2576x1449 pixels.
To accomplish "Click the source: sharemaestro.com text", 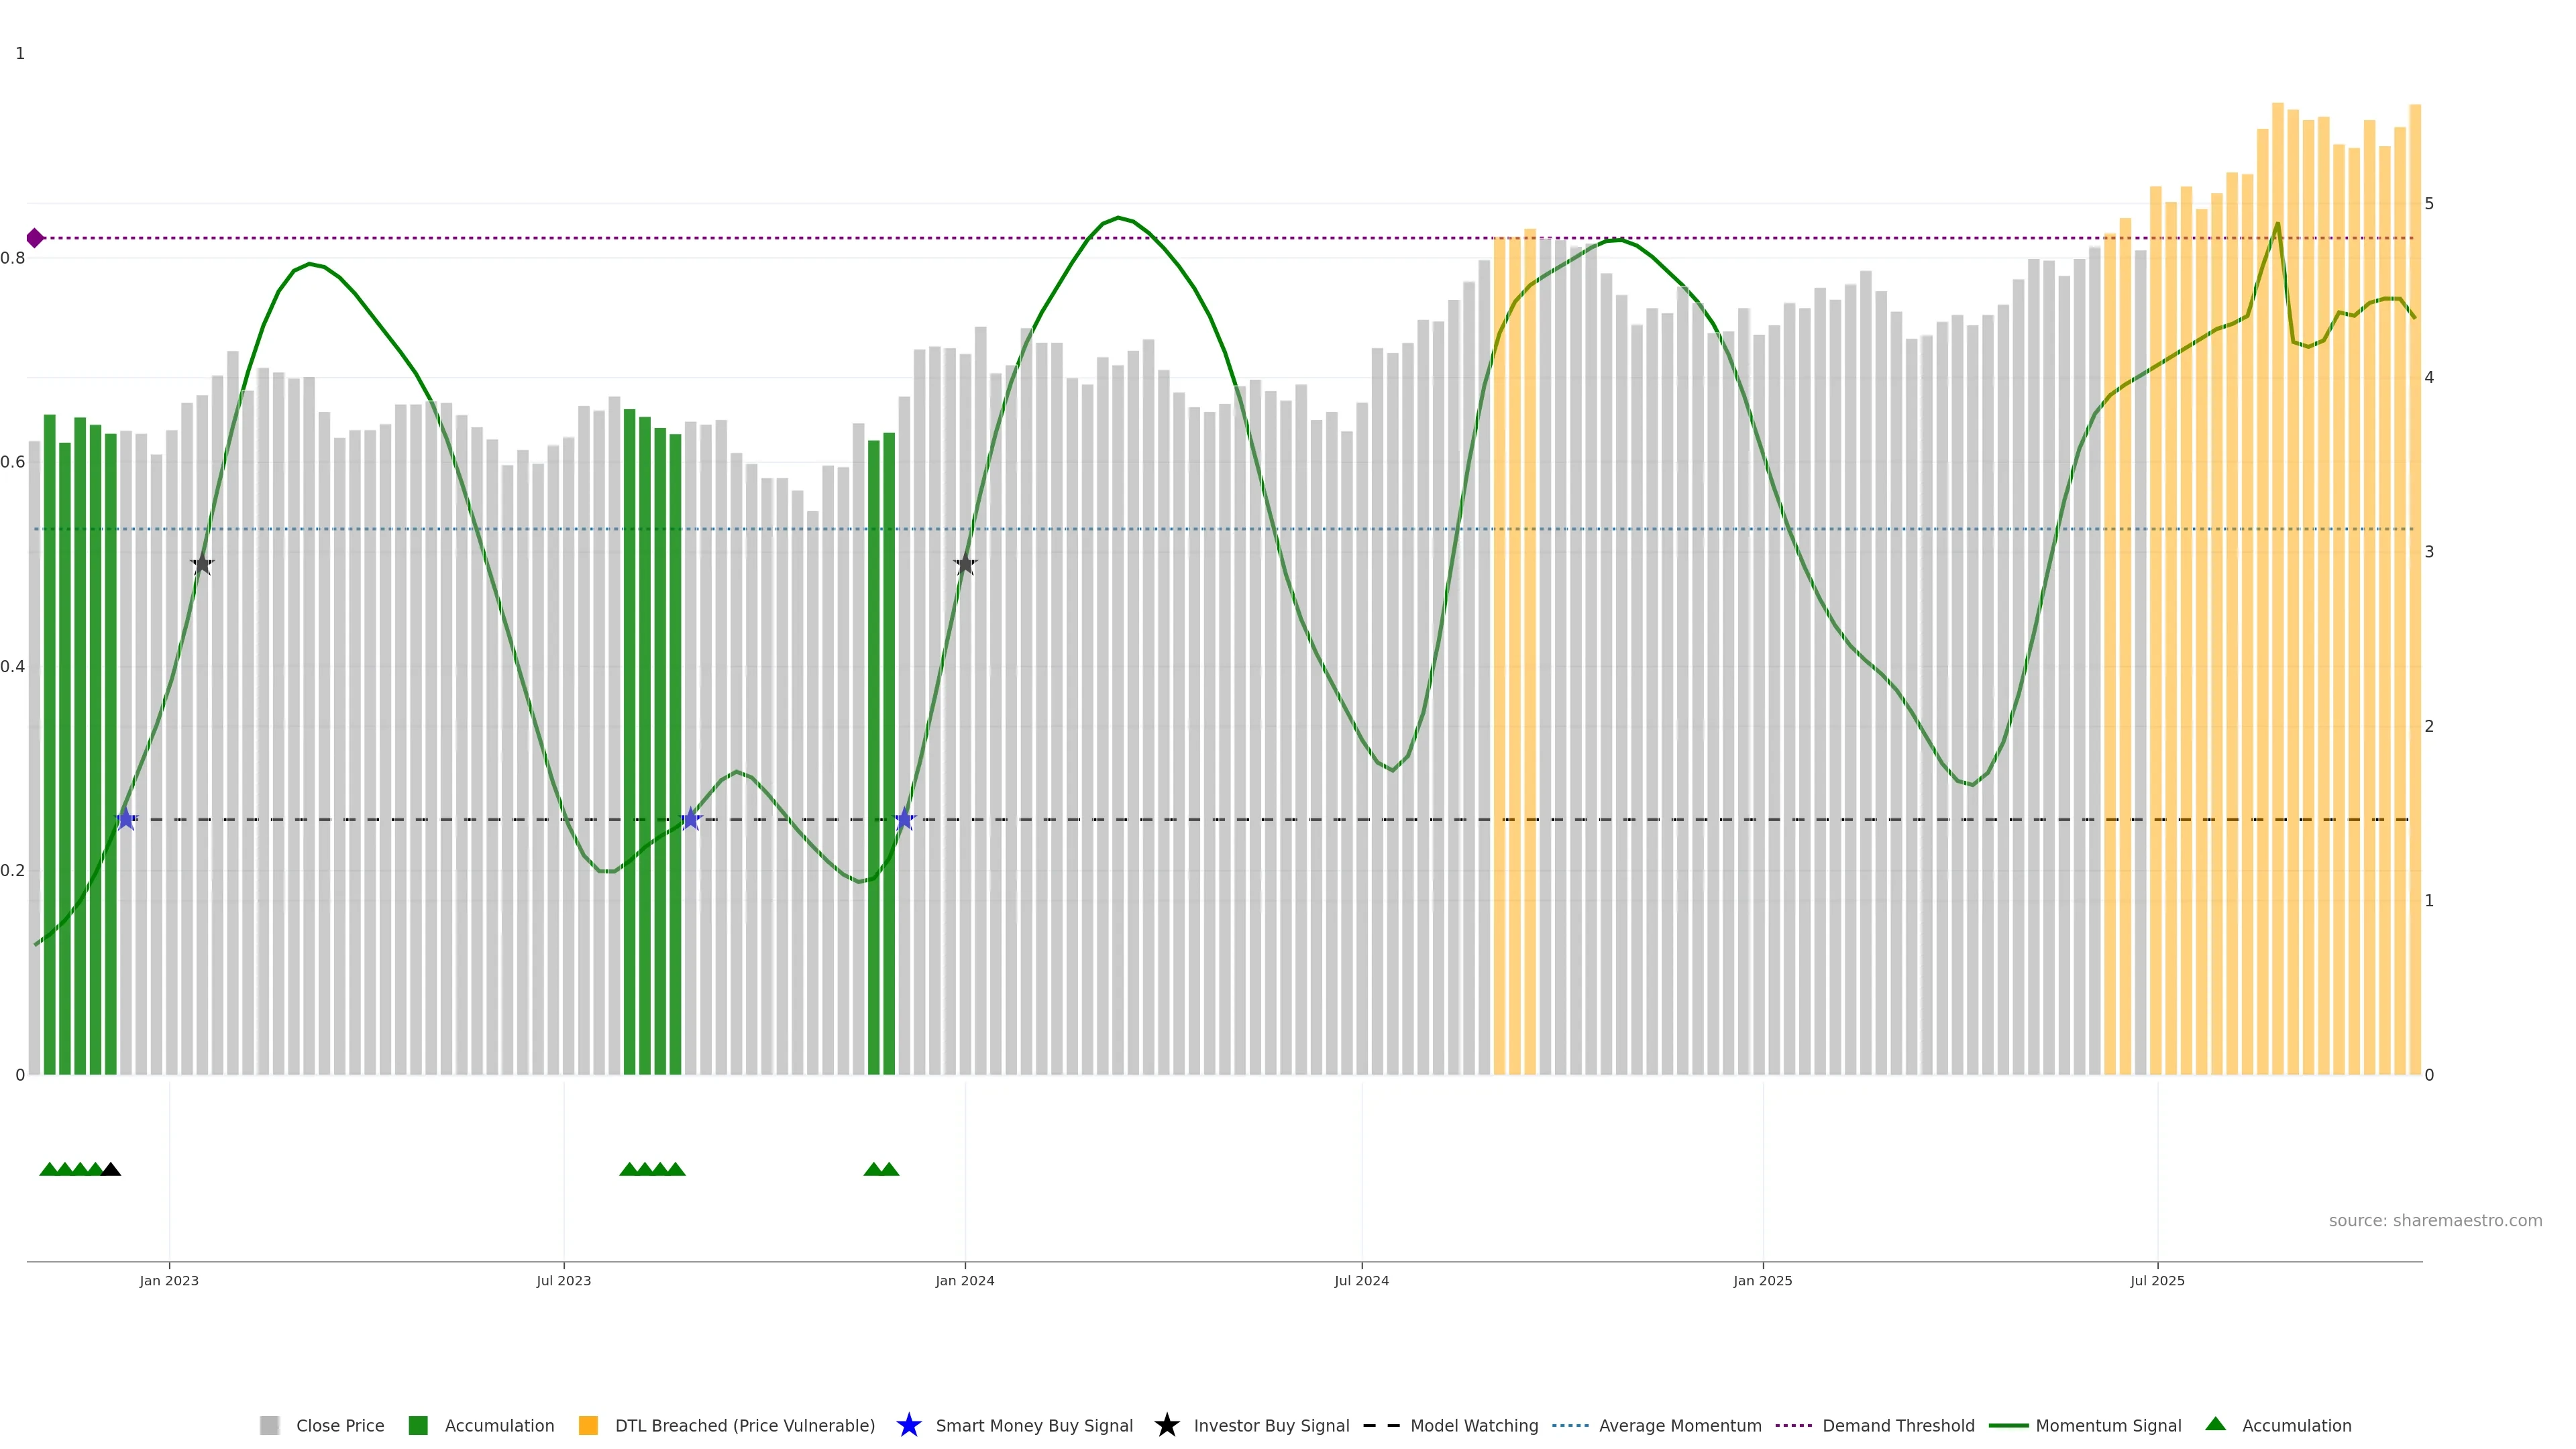I will click(x=2434, y=1220).
